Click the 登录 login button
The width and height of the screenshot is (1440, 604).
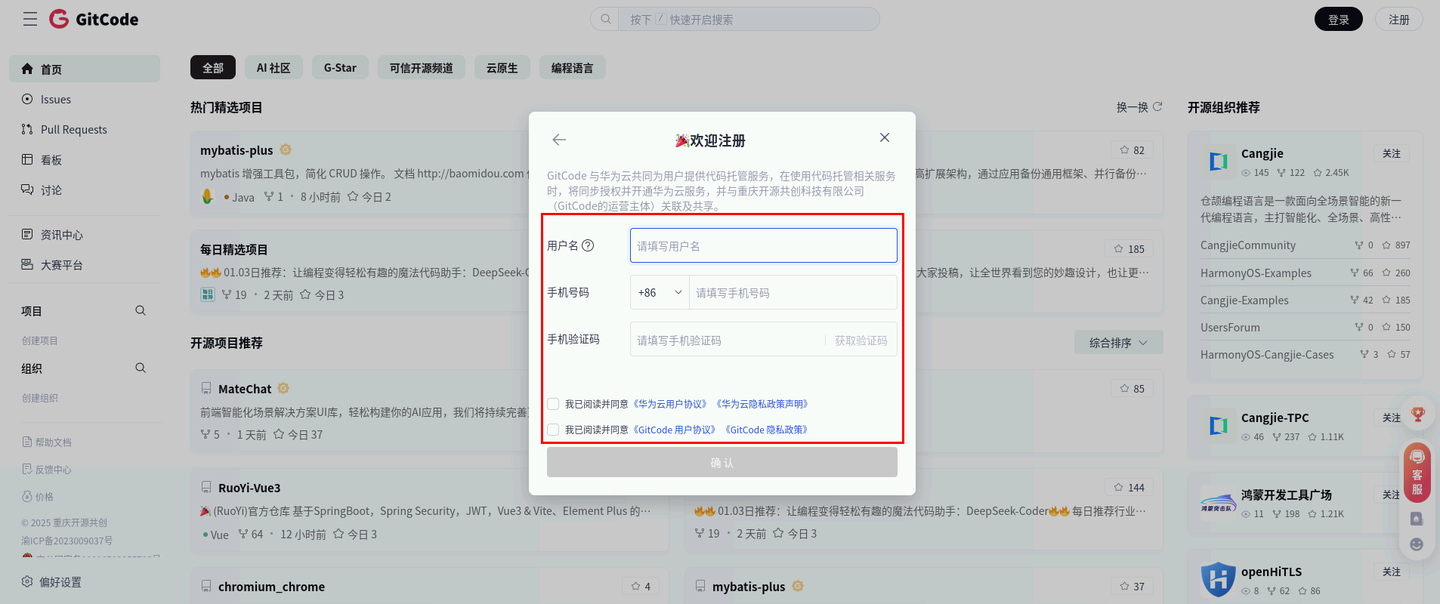1338,18
